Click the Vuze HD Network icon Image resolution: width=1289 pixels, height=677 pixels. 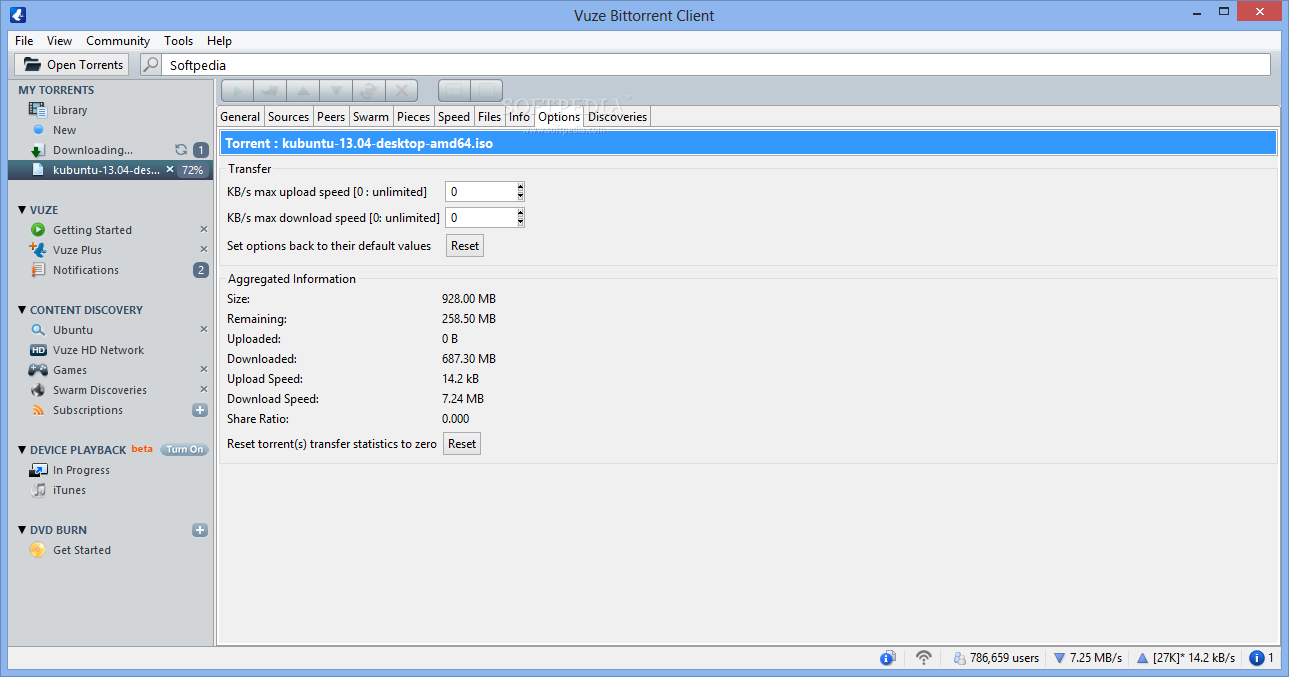(38, 350)
